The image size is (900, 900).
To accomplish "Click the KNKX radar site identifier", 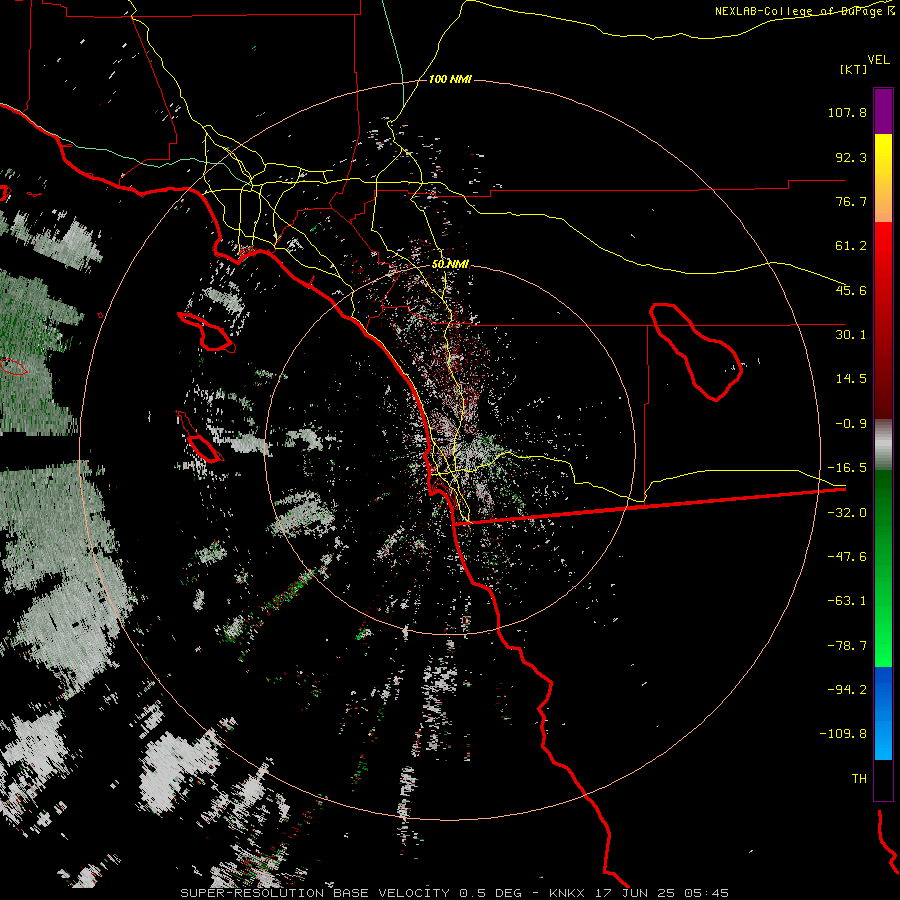I will tap(567, 893).
